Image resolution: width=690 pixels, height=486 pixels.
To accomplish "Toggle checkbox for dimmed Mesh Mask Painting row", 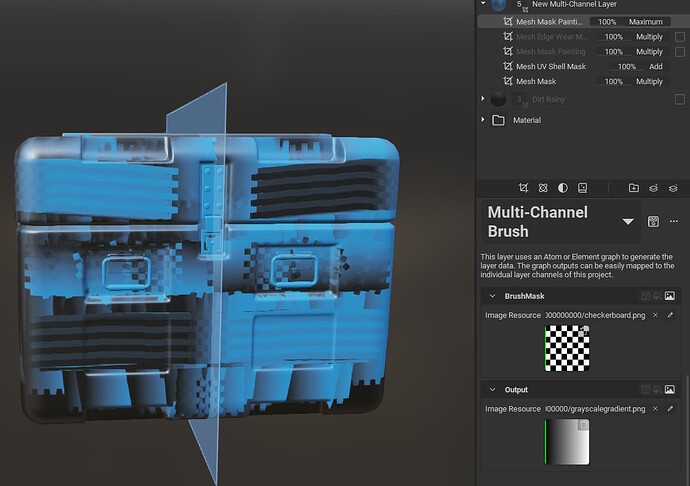I will tap(680, 52).
